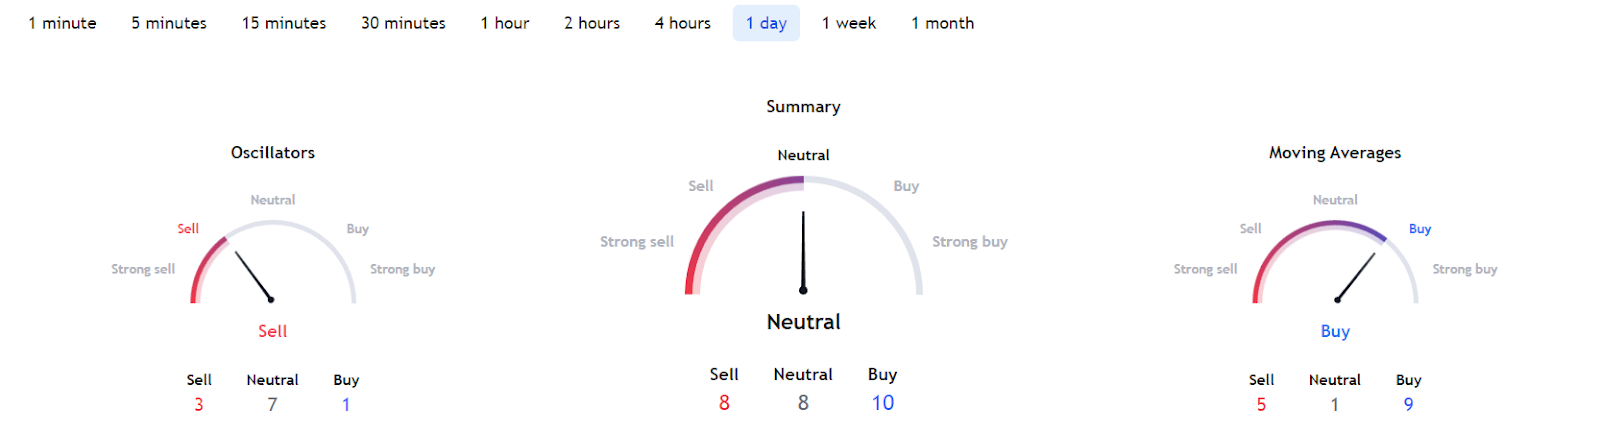Viewport: 1600px width, 433px height.
Task: Select the 1 month interval
Action: 942,23
